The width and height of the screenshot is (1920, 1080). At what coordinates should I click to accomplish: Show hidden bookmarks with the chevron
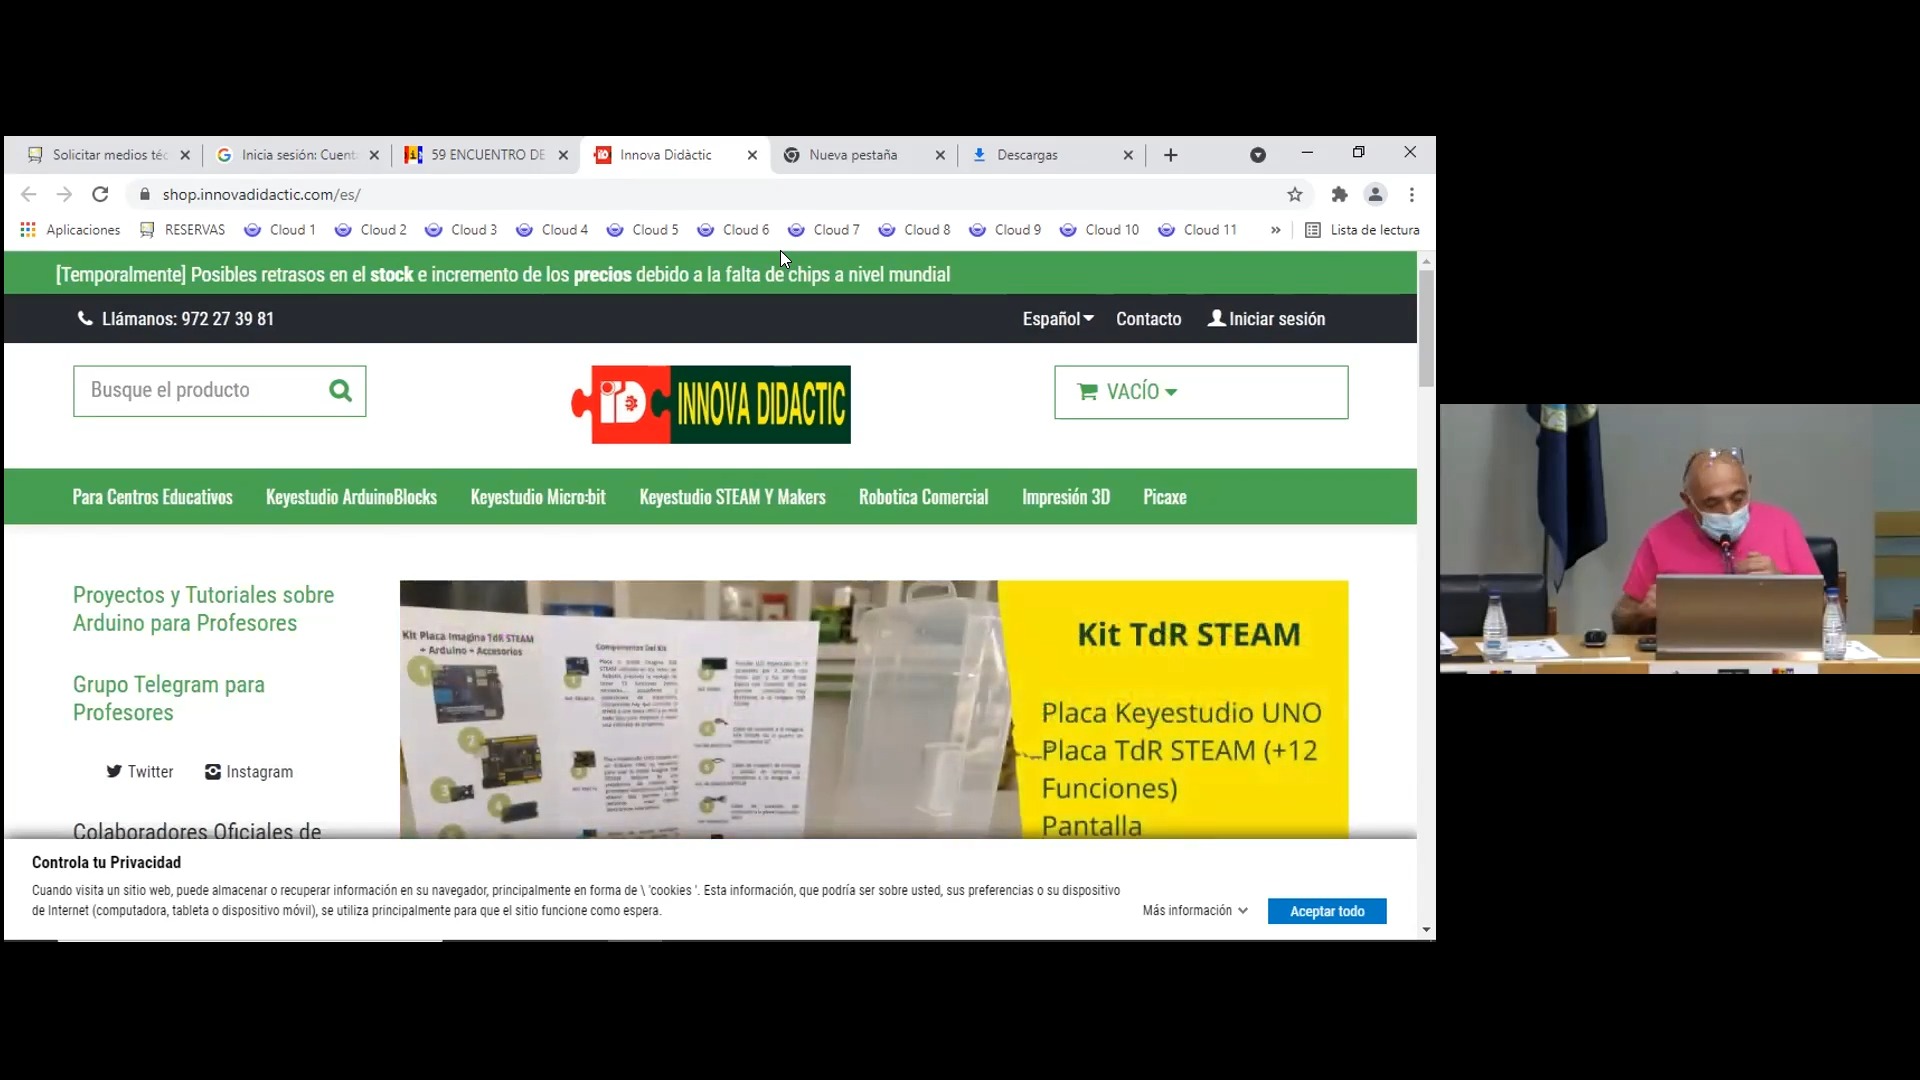pyautogui.click(x=1275, y=230)
